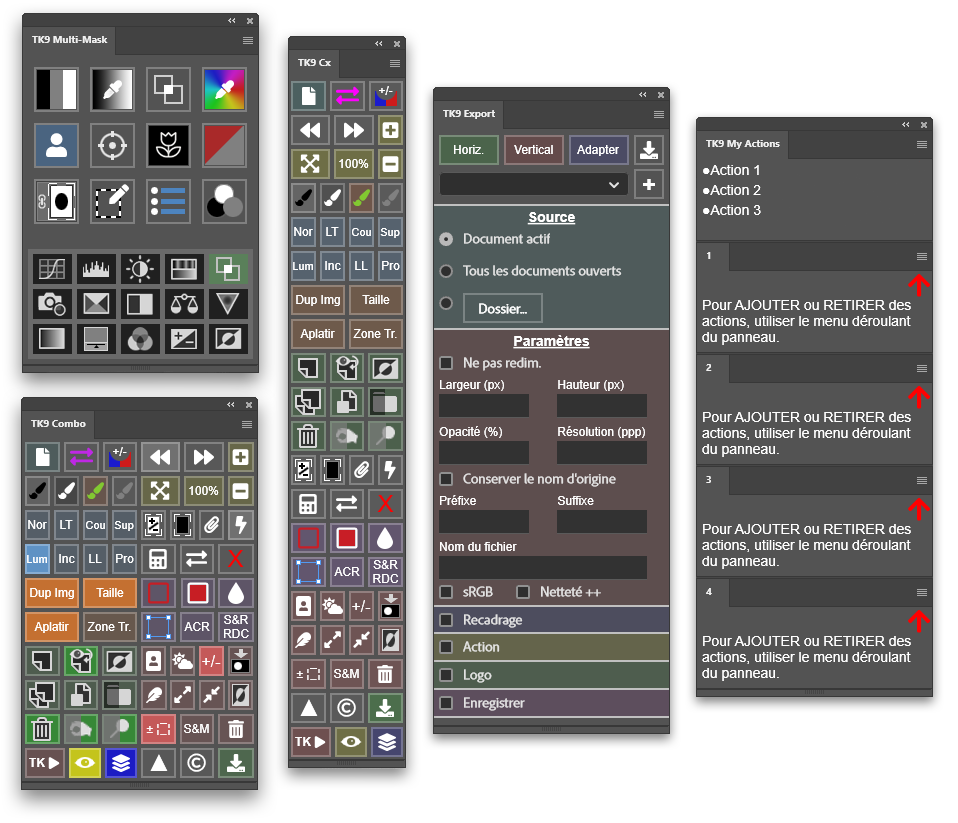
Task: Enable the Ne pas redim. checkbox
Action: coord(446,363)
